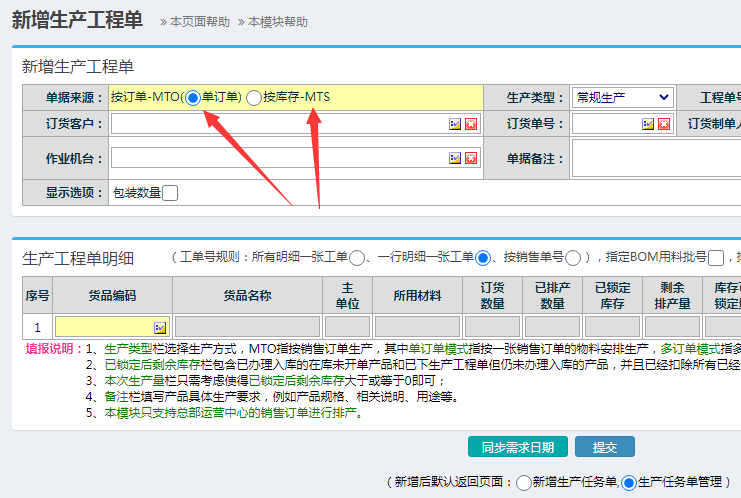Open 本页面帮助 help link

[199, 22]
